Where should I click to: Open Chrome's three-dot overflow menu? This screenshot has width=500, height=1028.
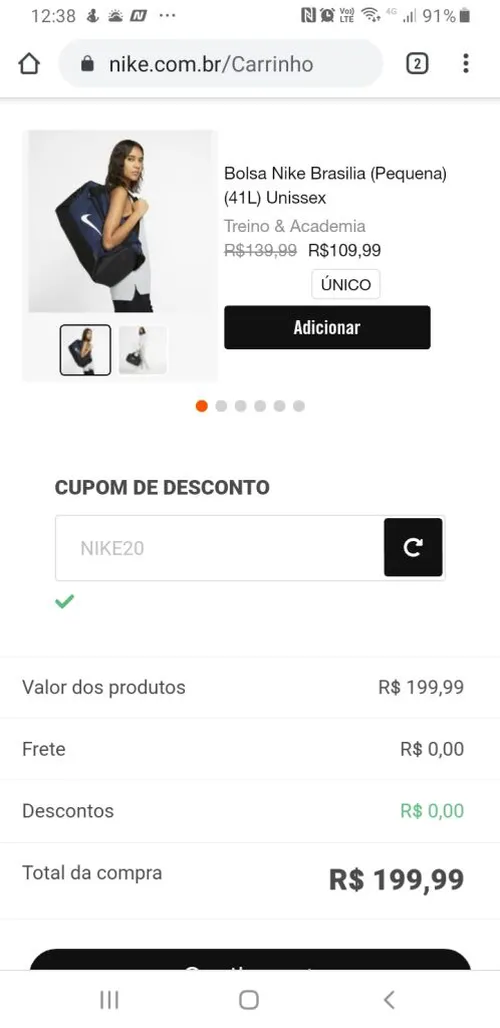point(465,64)
